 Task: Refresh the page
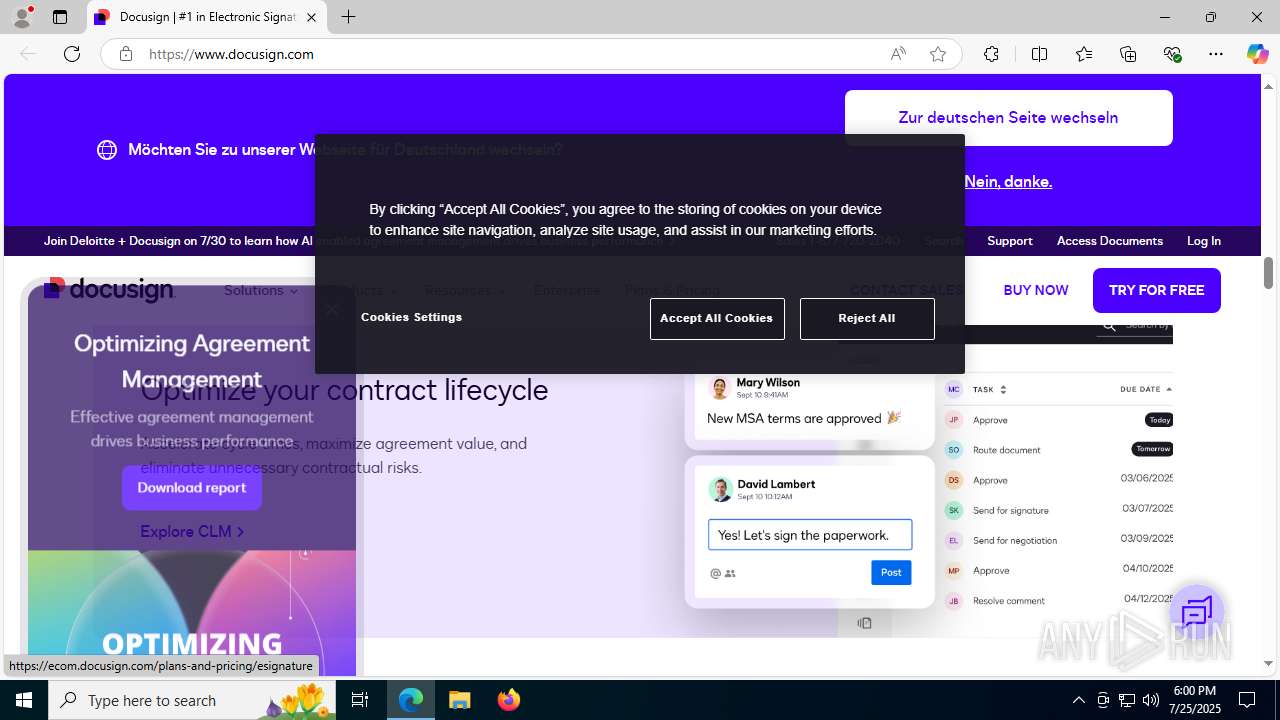click(72, 54)
